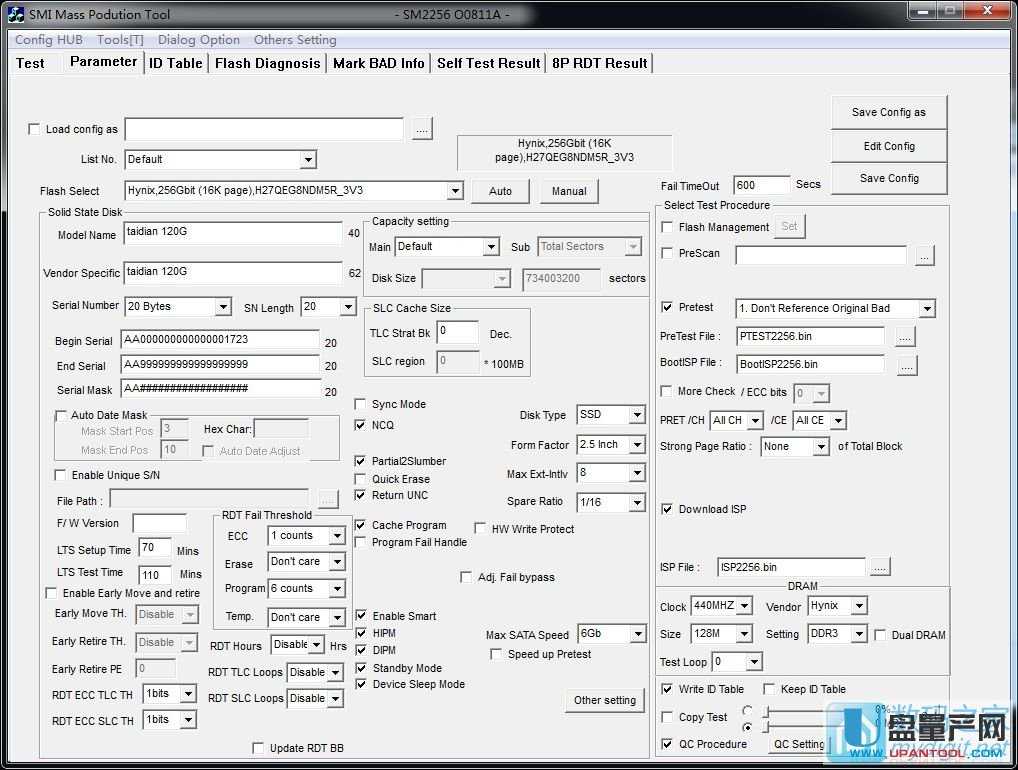The image size is (1018, 770).
Task: Toggle the Enable Unique S/N checkbox
Action: [60, 475]
